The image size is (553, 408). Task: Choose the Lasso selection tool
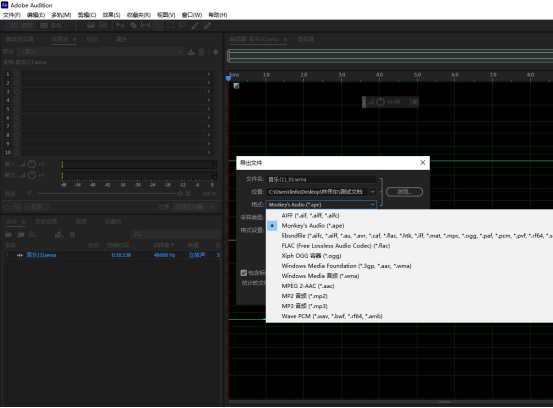pyautogui.click(x=183, y=25)
